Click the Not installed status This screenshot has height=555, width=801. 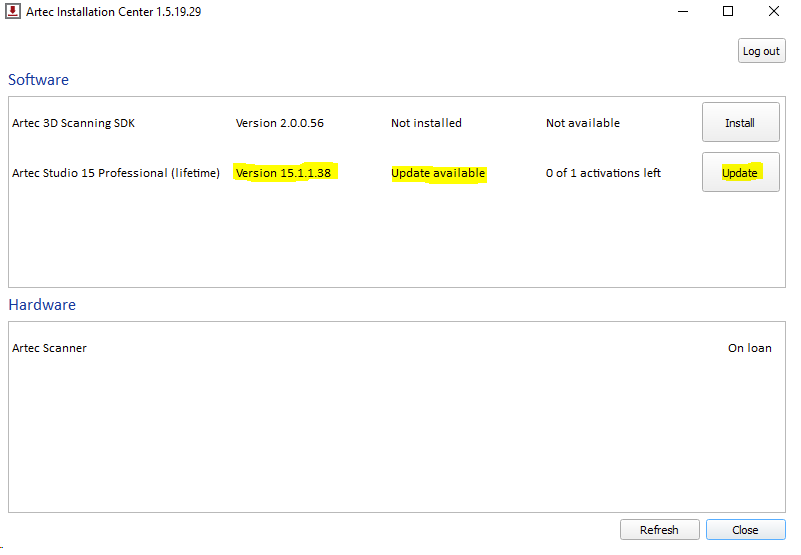426,123
